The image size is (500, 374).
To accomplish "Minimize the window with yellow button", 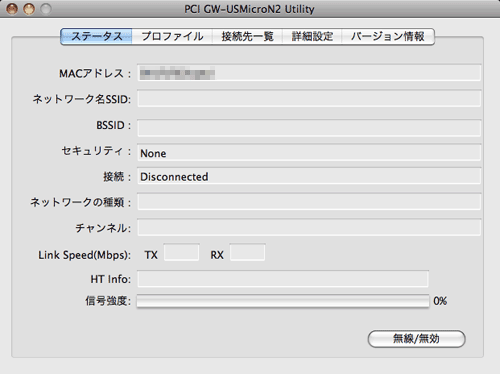I will pyautogui.click(x=29, y=9).
